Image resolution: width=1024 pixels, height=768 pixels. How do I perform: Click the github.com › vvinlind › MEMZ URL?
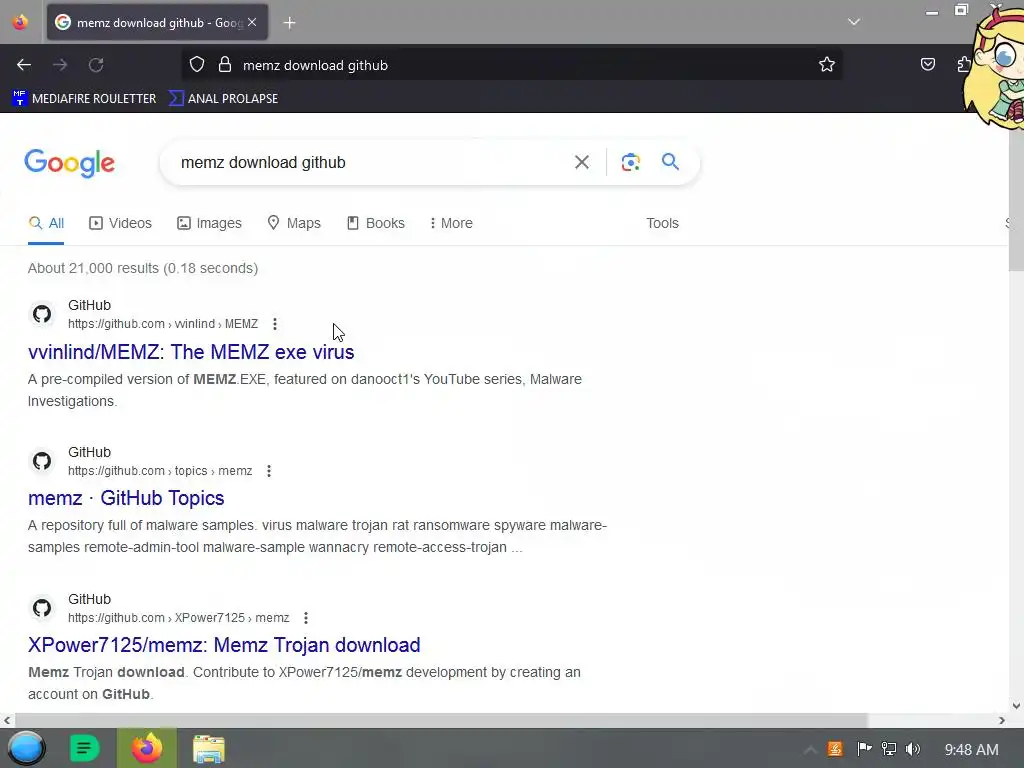[163, 324]
